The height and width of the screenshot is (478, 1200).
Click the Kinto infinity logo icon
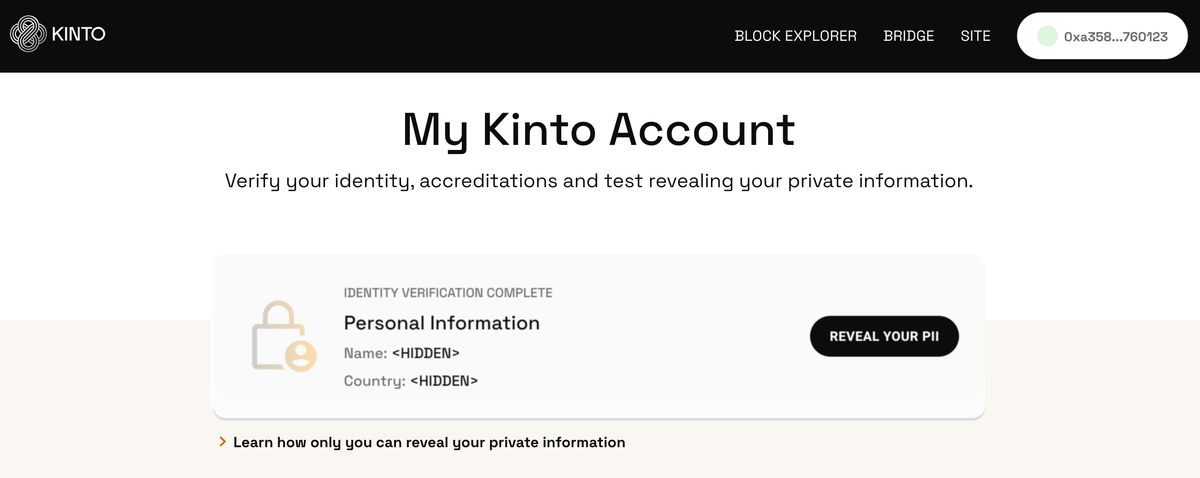coord(27,35)
